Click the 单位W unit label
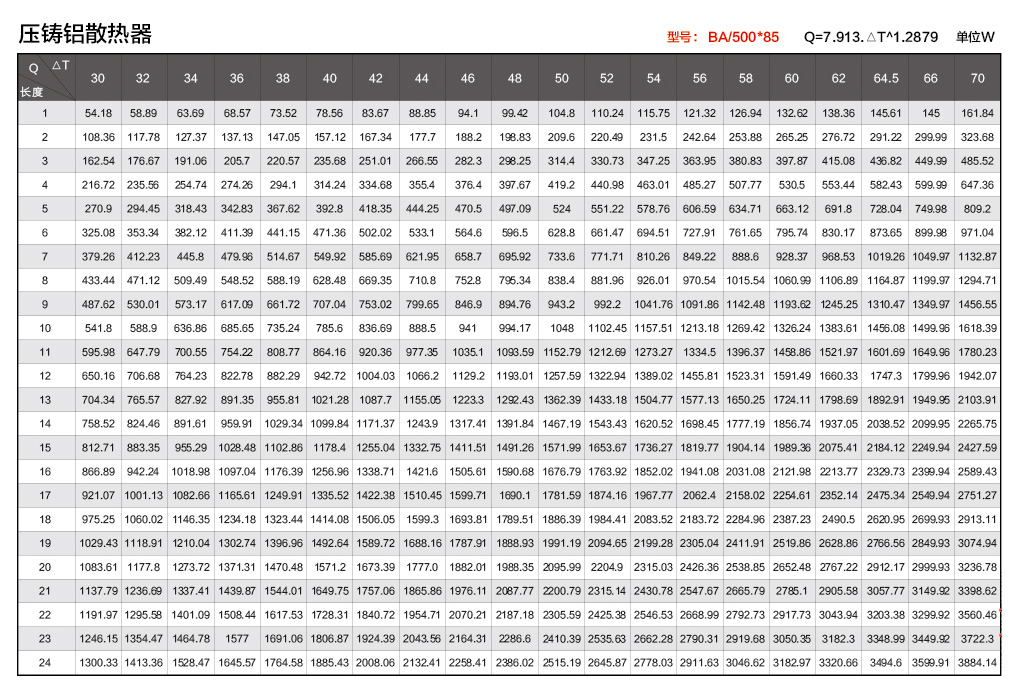1018x695 pixels. (975, 37)
